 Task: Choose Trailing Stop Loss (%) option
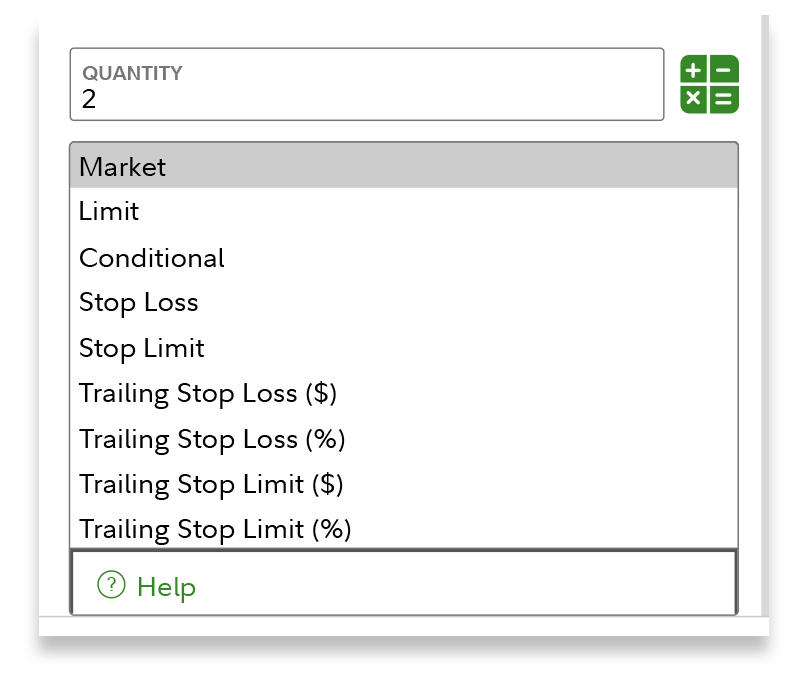[212, 439]
